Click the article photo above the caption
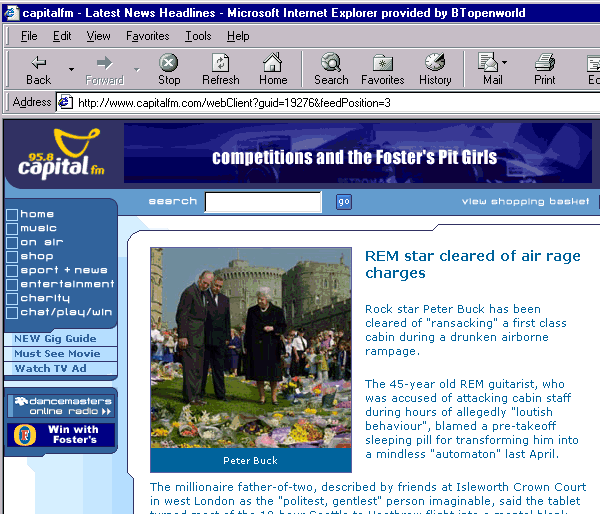Viewport: 600px width, 514px height. coord(251,348)
